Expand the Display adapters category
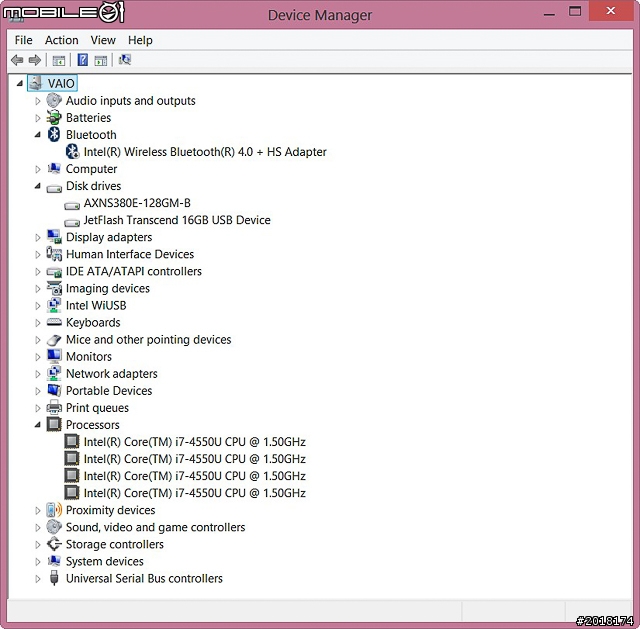This screenshot has height=629, width=640. tap(38, 237)
